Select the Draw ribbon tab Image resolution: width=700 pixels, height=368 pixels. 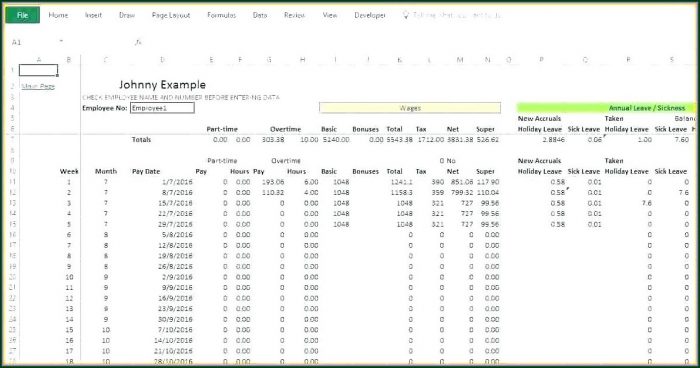coord(127,15)
